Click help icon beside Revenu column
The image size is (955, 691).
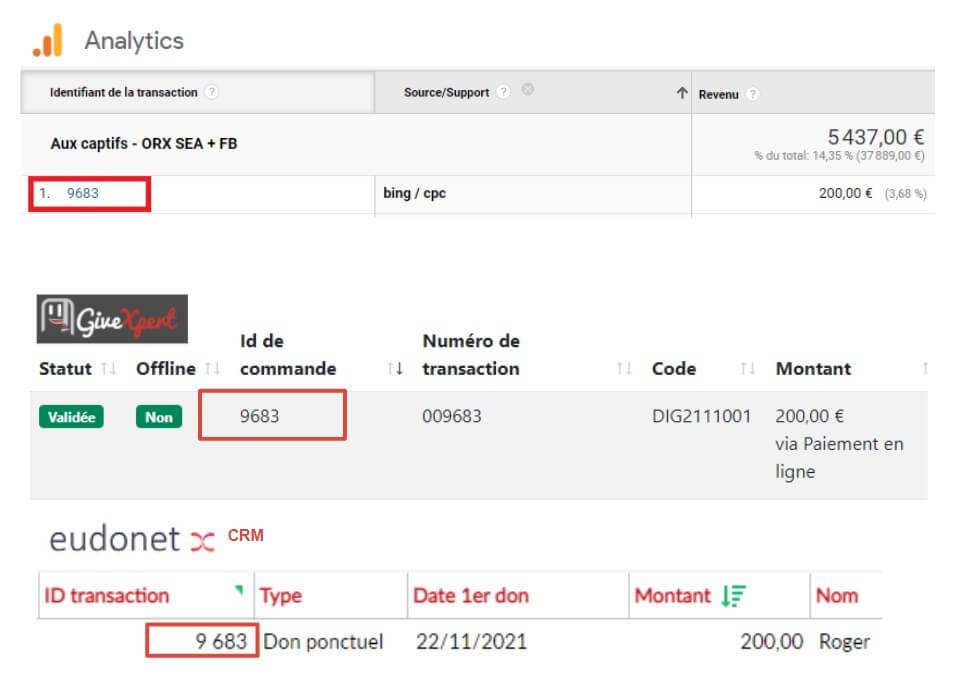point(752,94)
